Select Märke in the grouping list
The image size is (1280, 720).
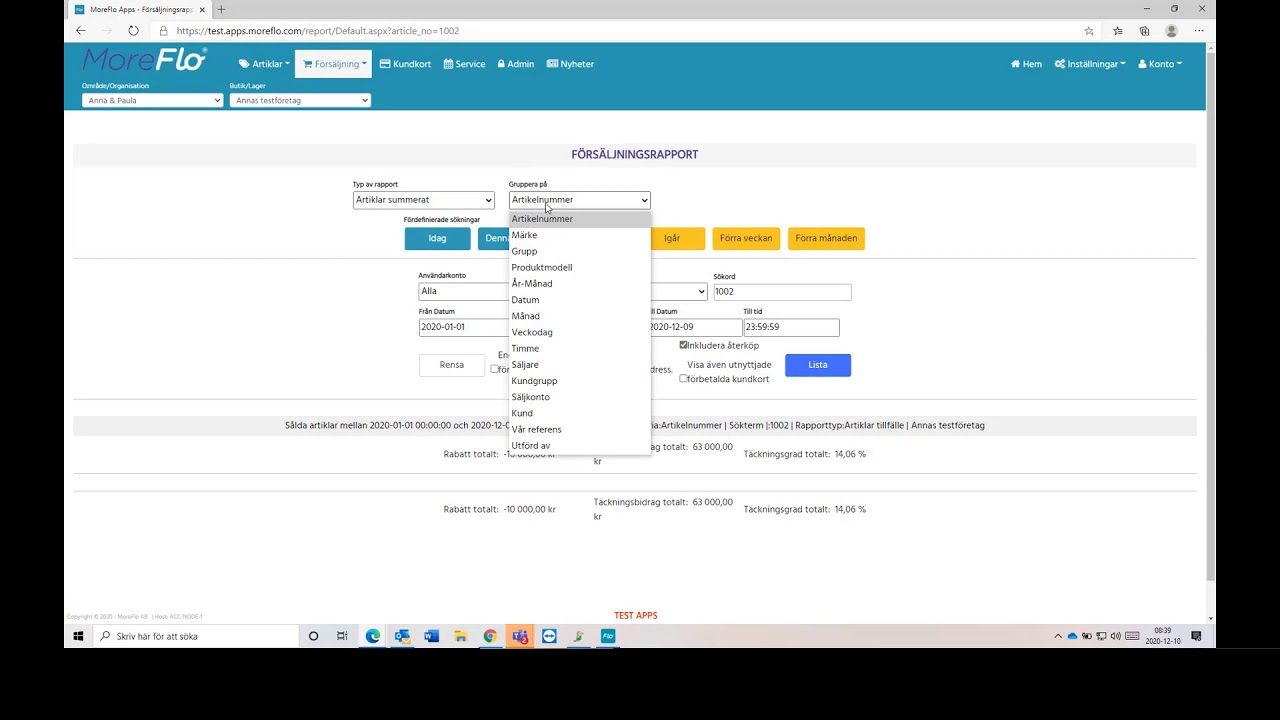tap(580, 235)
